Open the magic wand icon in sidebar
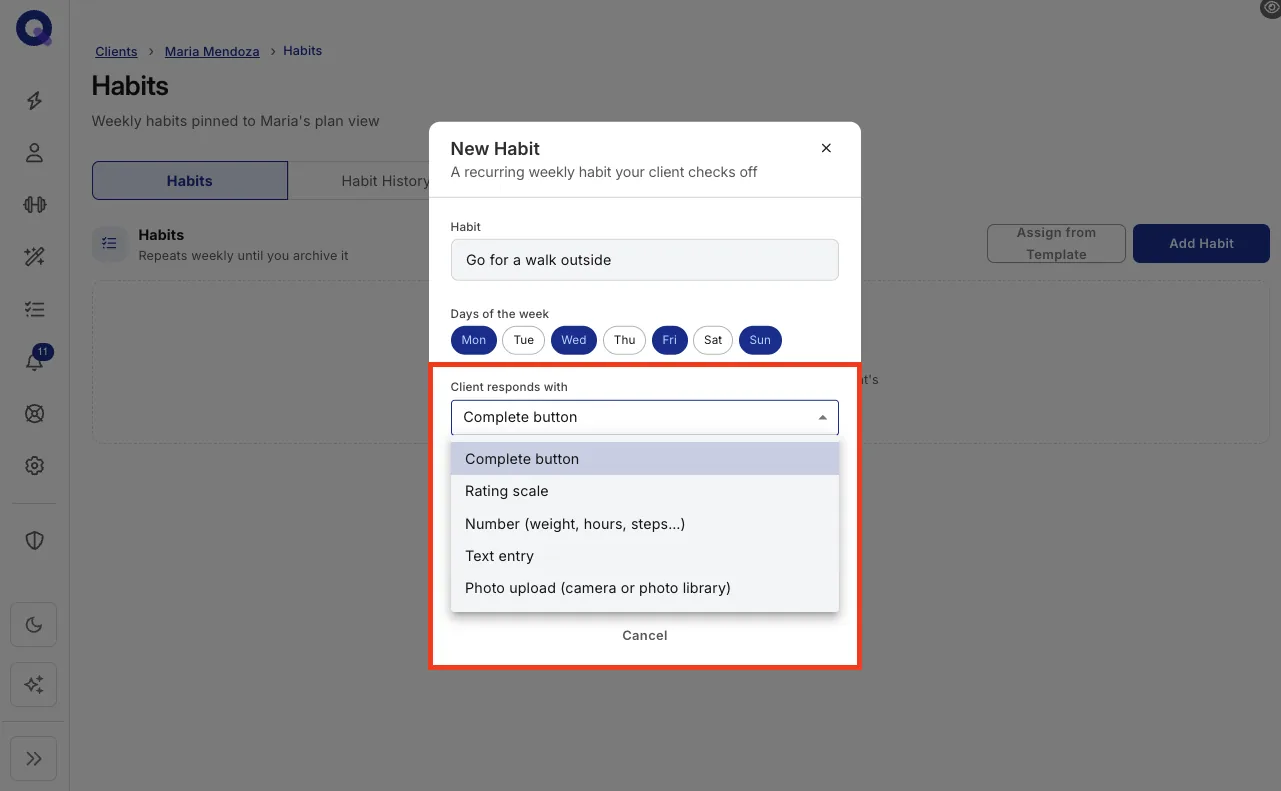This screenshot has width=1281, height=791. [34, 257]
